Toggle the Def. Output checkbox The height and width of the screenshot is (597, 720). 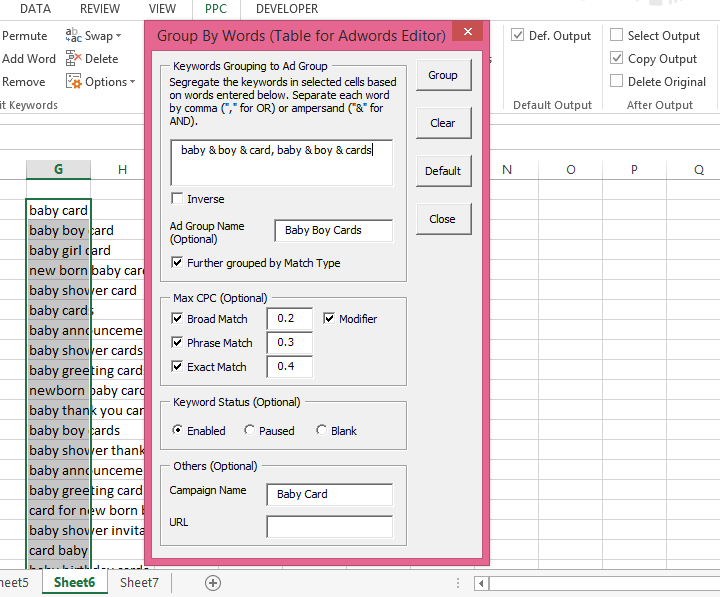[x=518, y=35]
